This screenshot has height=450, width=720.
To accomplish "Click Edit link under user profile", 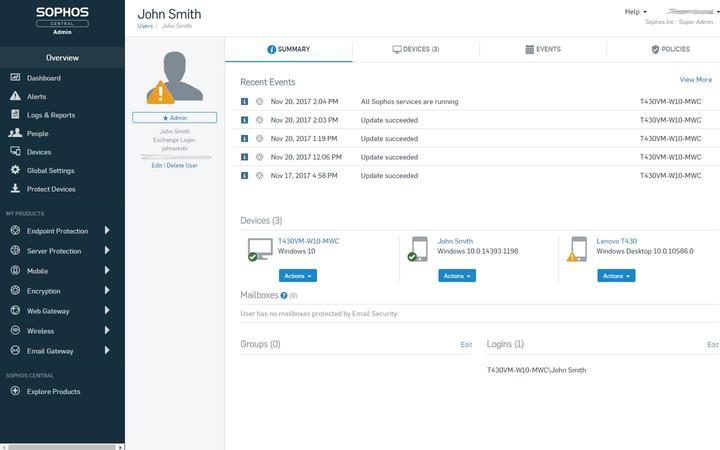I will pyautogui.click(x=157, y=165).
